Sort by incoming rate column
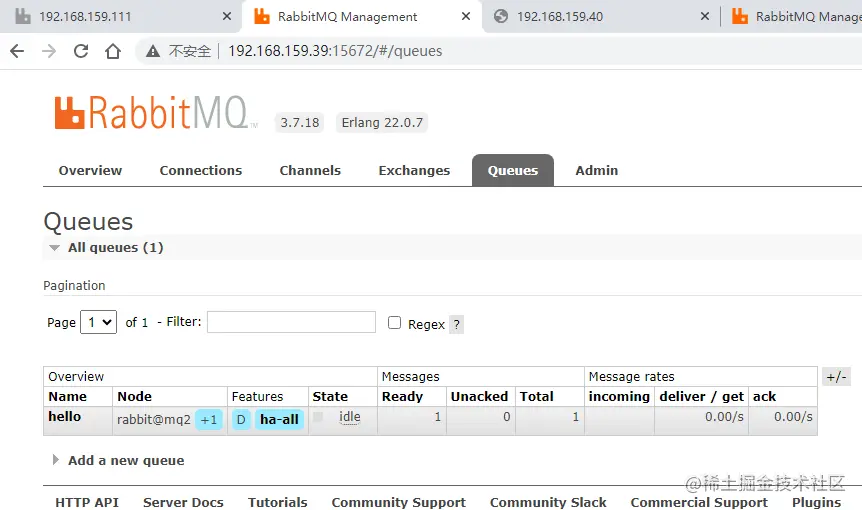This screenshot has width=862, height=510. click(x=619, y=396)
